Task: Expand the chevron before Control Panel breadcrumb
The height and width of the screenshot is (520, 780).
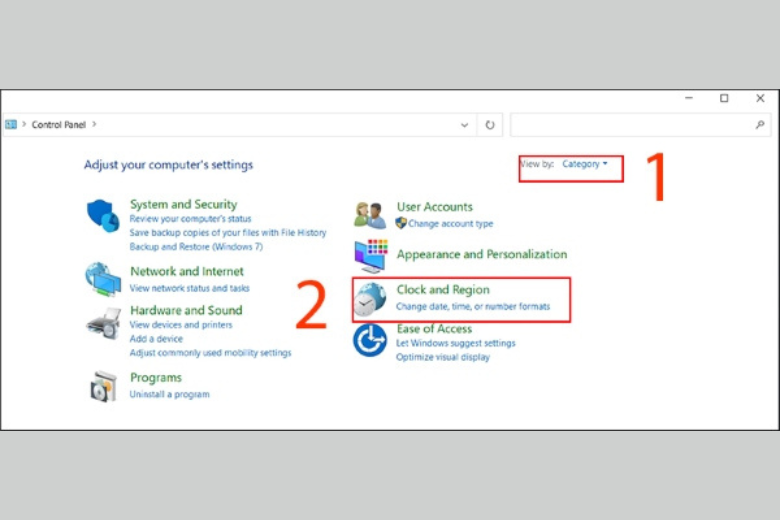Action: pyautogui.click(x=24, y=124)
